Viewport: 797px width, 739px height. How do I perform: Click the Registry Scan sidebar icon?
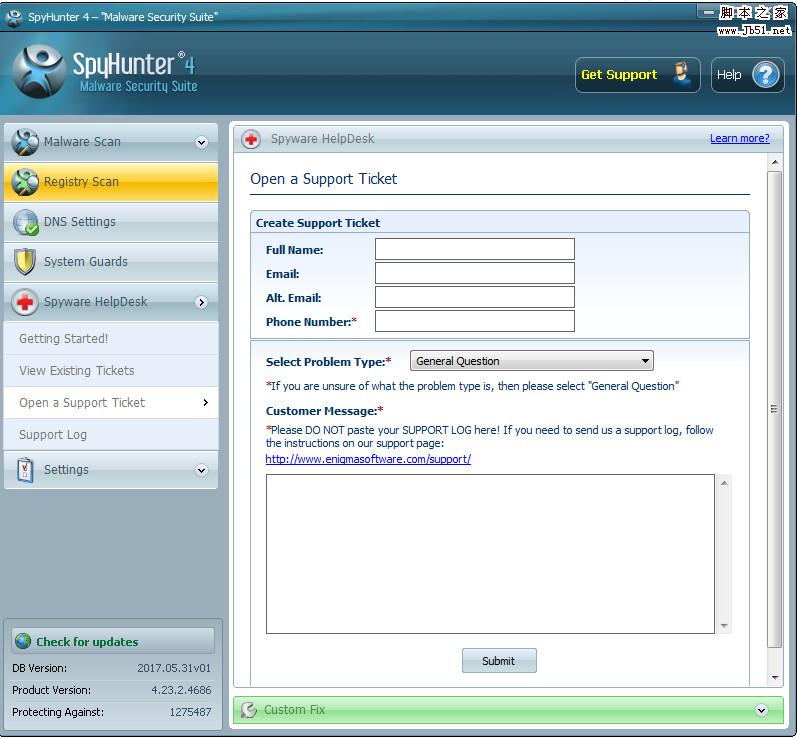[x=24, y=182]
